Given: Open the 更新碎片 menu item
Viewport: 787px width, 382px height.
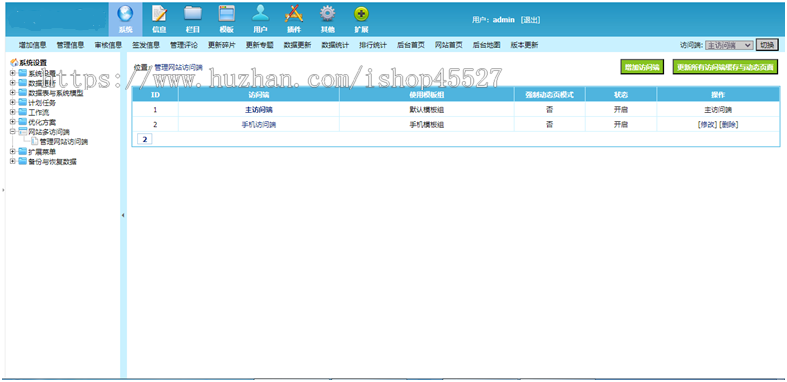Looking at the screenshot, I should point(222,45).
